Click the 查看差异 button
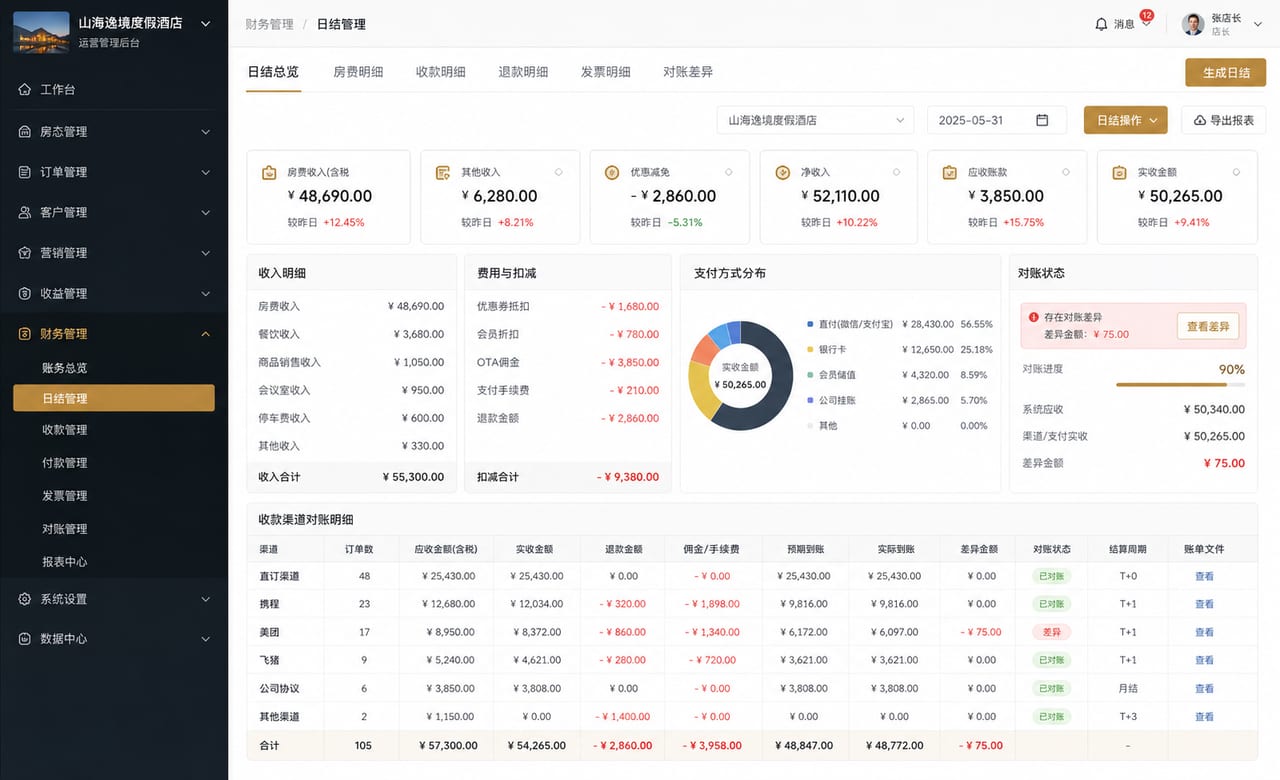The image size is (1280, 780). pyautogui.click(x=1208, y=326)
